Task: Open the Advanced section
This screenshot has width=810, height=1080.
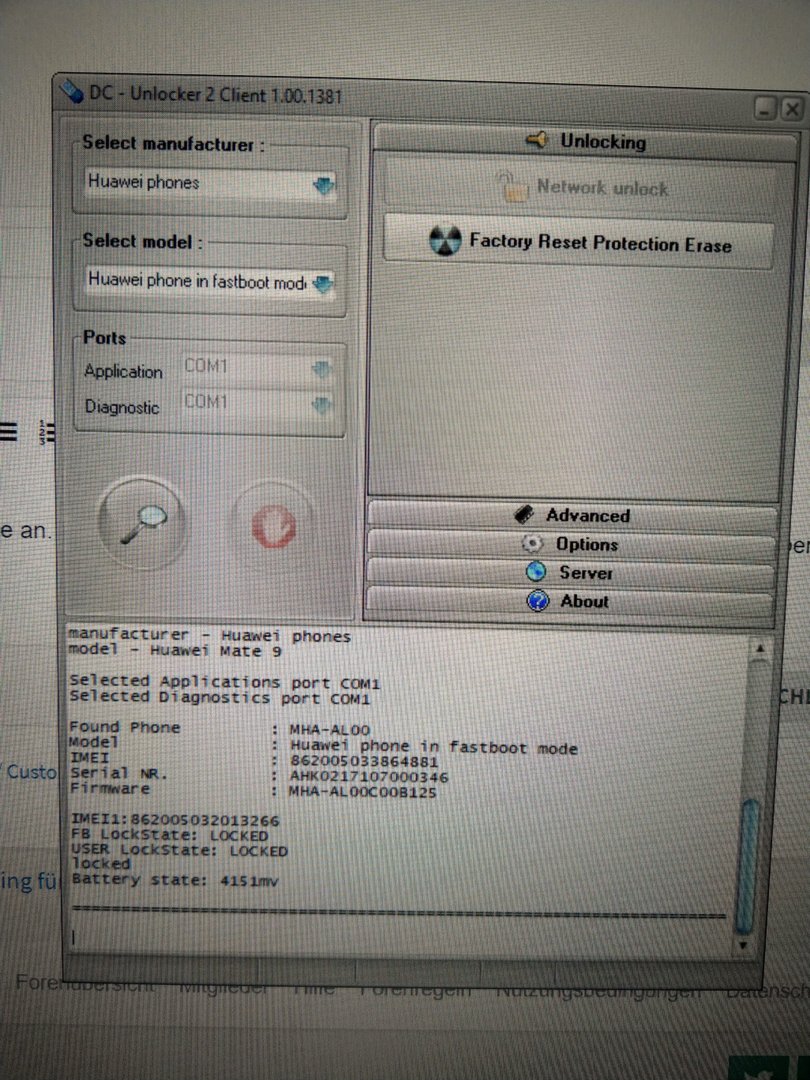Action: [x=572, y=515]
